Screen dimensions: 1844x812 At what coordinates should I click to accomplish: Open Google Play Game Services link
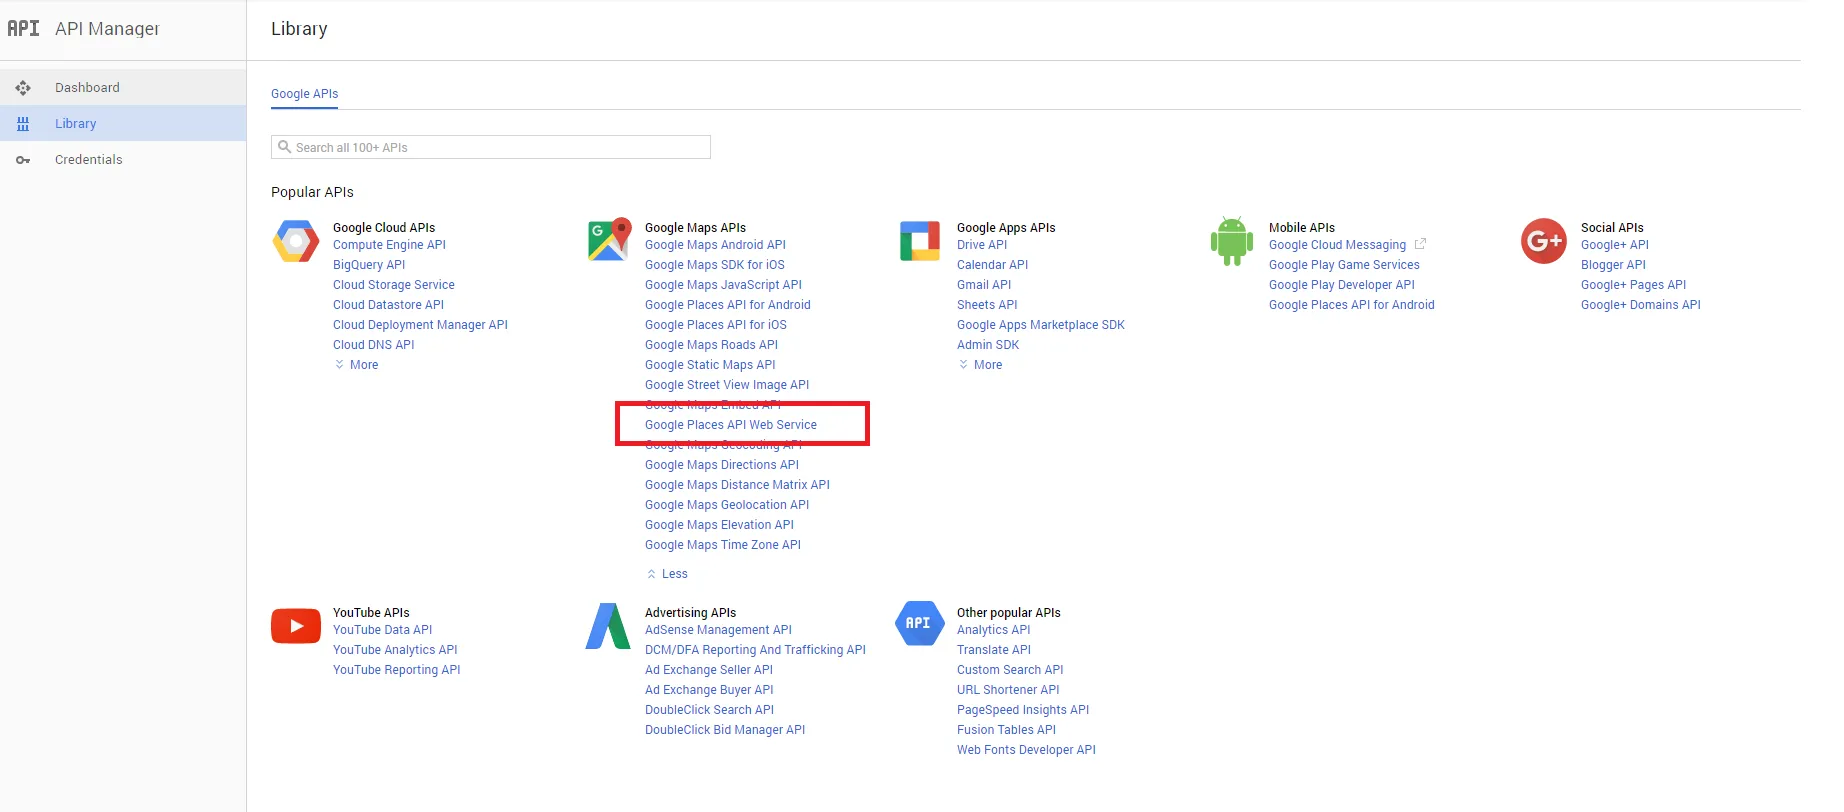coord(1344,265)
